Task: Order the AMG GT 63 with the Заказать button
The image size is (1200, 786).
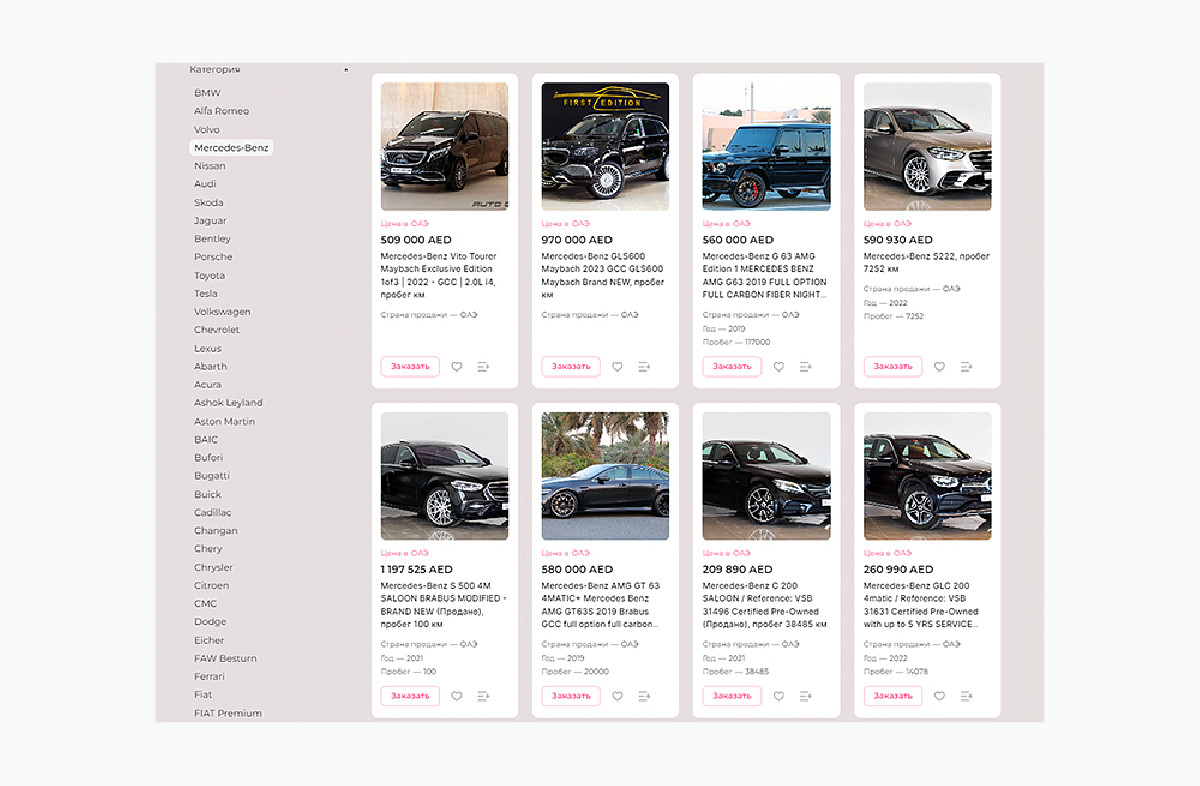Action: (x=571, y=696)
